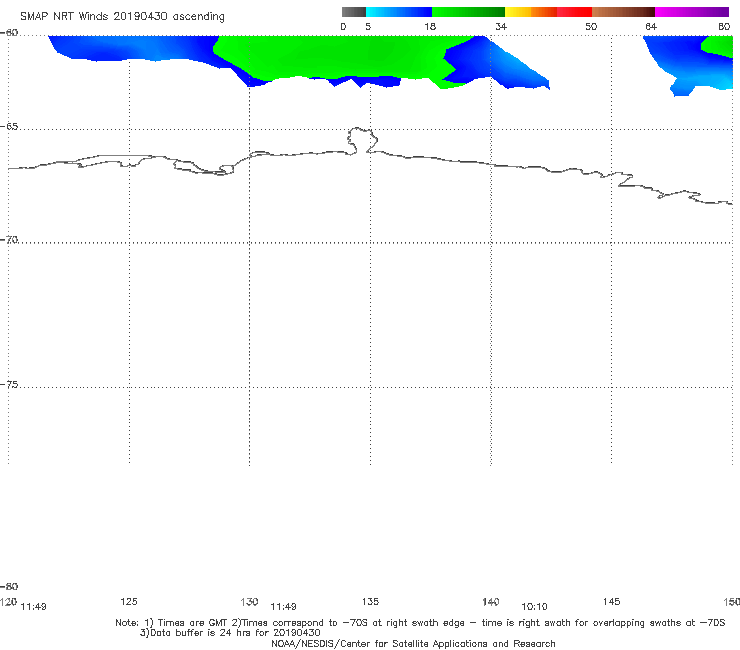
Task: Click the color bar label 80
Action: pyautogui.click(x=724, y=26)
